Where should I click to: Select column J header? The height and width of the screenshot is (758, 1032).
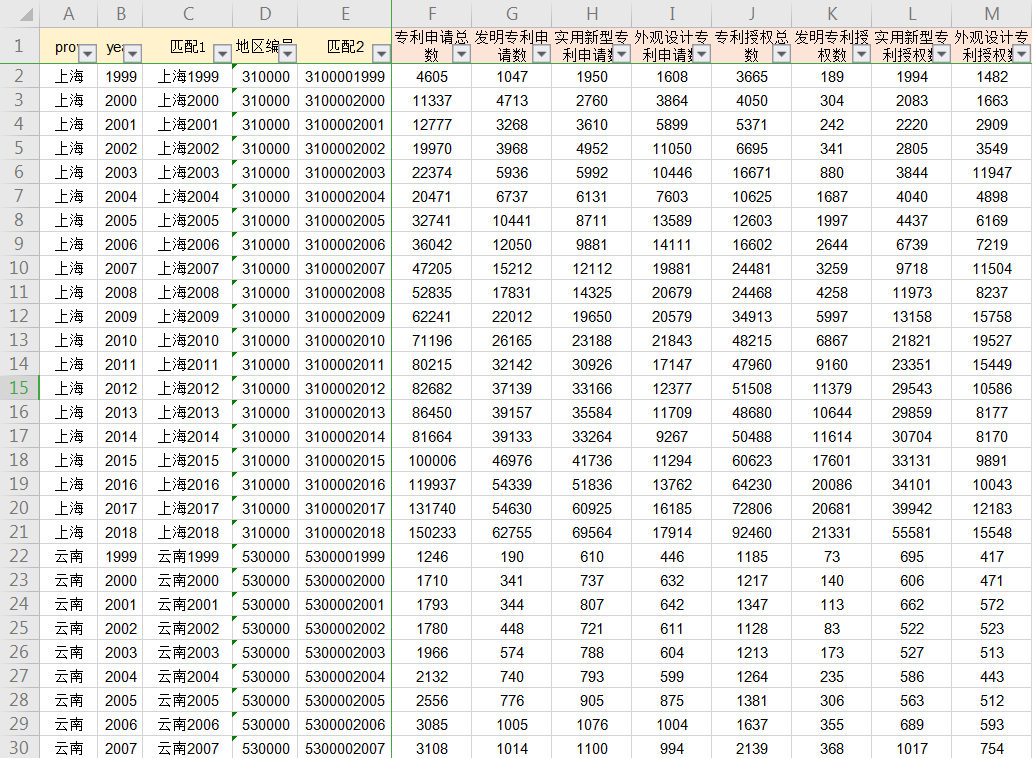click(752, 13)
